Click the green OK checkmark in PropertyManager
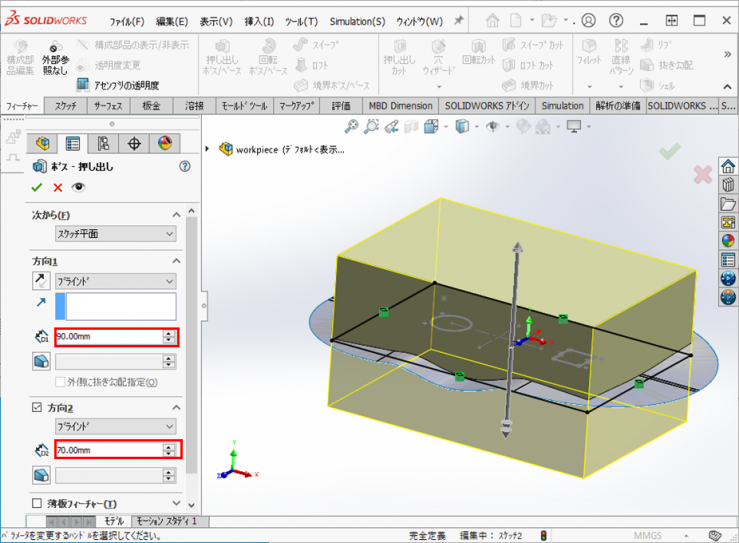 click(37, 187)
